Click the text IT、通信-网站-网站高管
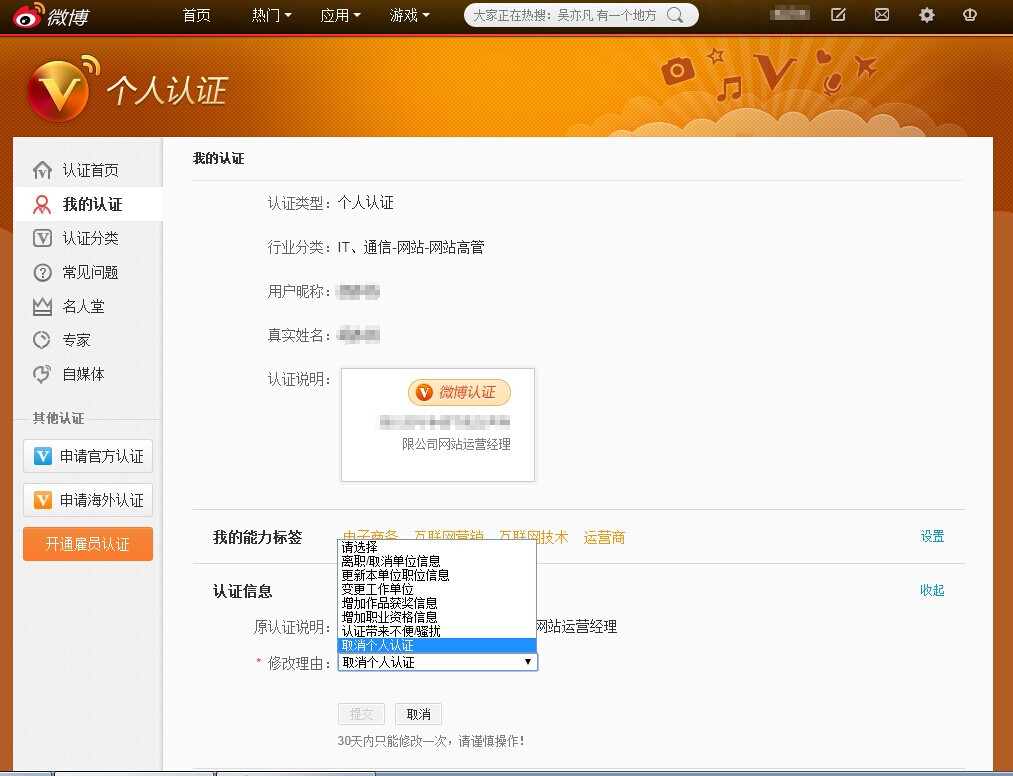 point(411,247)
